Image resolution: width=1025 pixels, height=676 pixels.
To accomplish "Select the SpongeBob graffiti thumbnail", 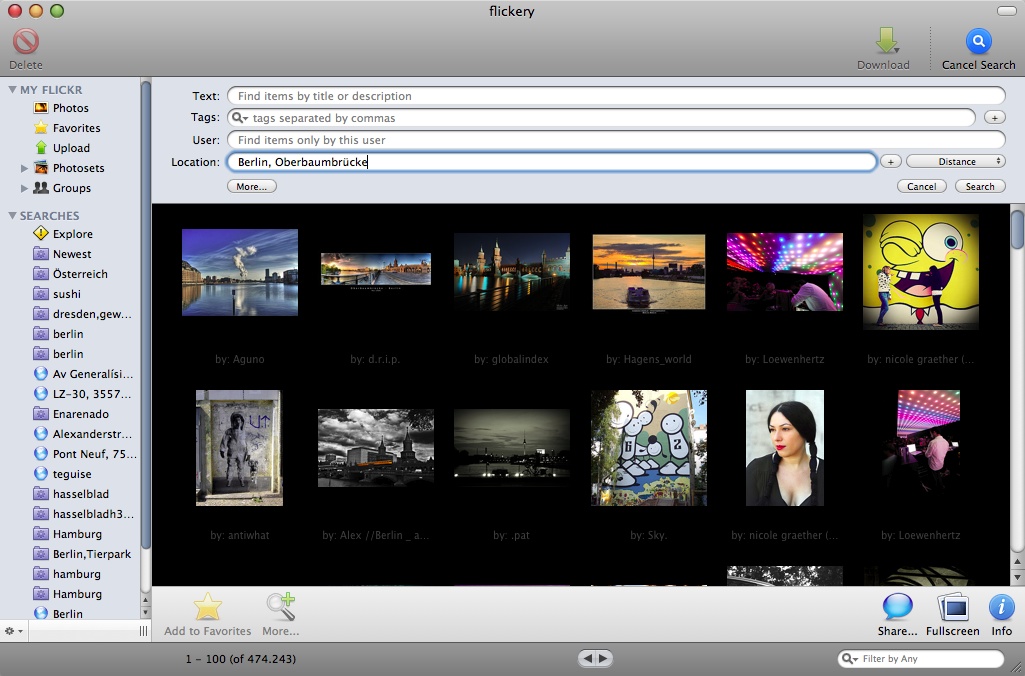I will [920, 271].
